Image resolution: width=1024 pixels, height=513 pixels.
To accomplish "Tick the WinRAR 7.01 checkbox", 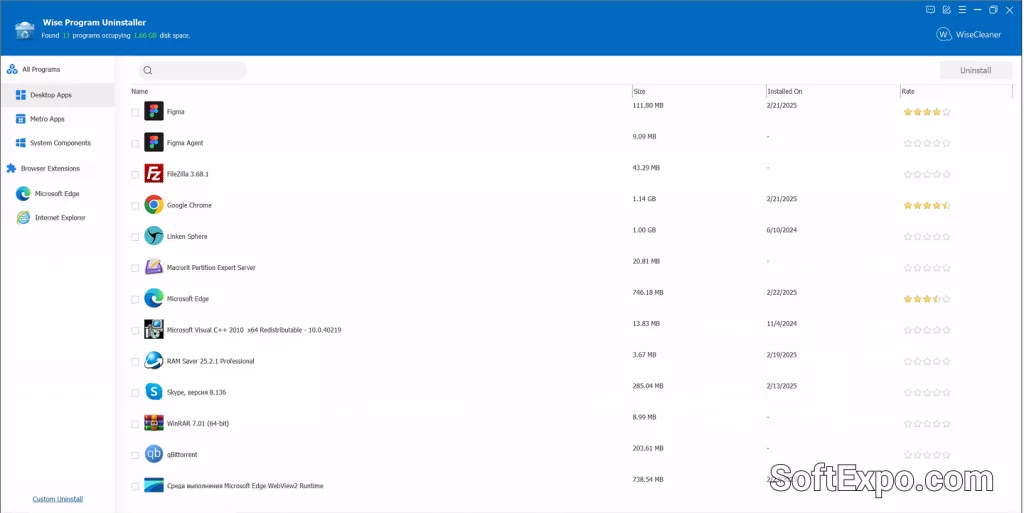I will pos(135,424).
